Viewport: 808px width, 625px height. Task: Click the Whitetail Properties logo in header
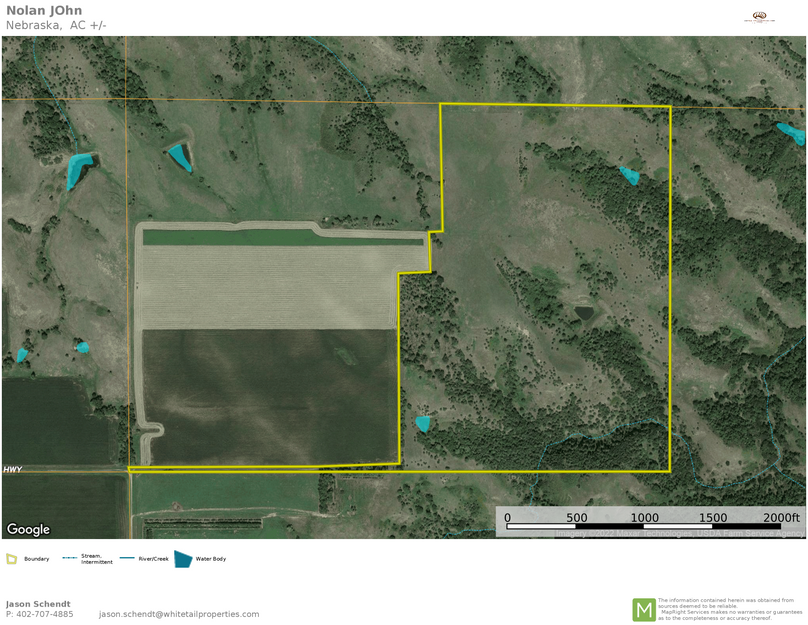click(759, 17)
